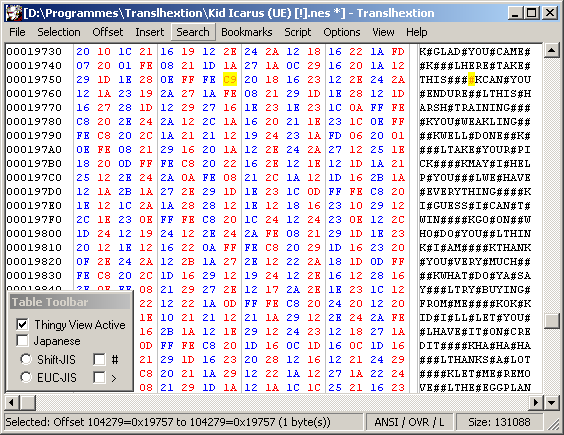Enable the Japanese checkbox
This screenshot has width=564, height=435.
point(22,340)
